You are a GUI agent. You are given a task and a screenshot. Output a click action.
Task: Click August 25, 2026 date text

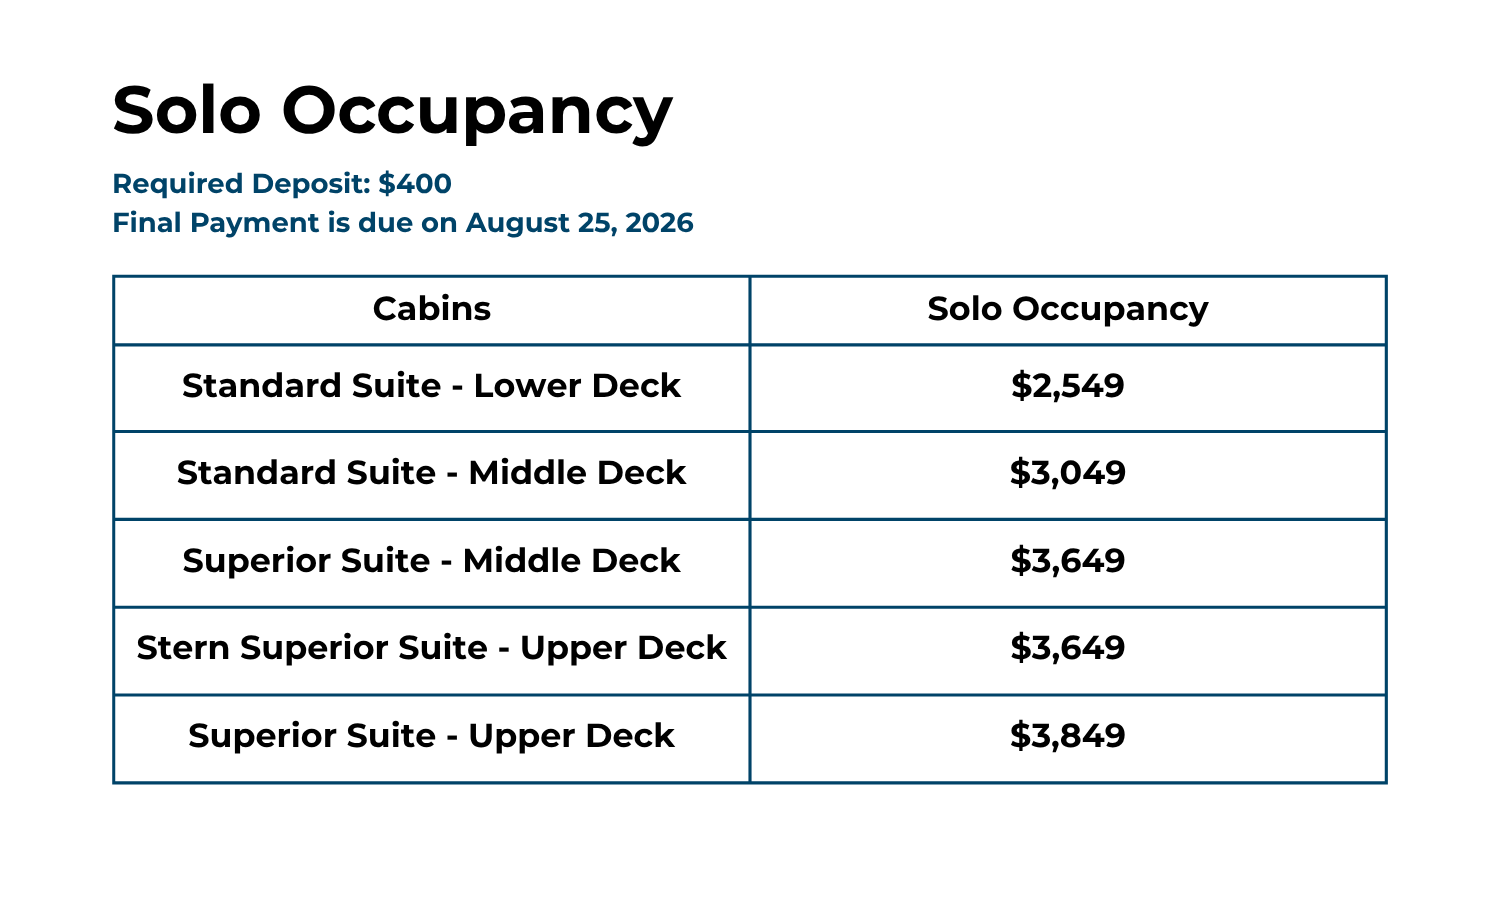pyautogui.click(x=580, y=223)
